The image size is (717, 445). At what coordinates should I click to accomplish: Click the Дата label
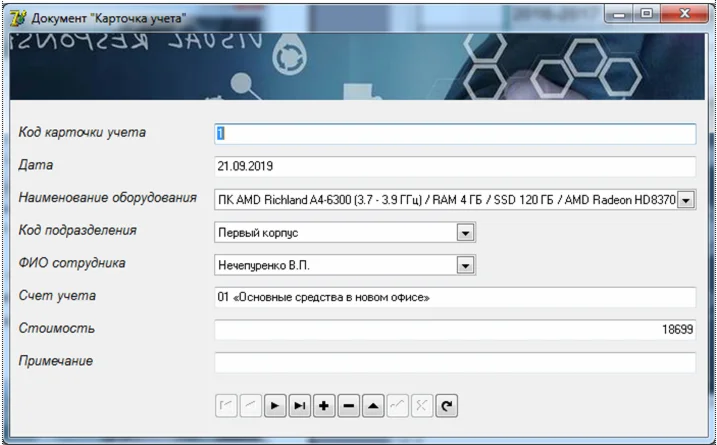tap(36, 165)
